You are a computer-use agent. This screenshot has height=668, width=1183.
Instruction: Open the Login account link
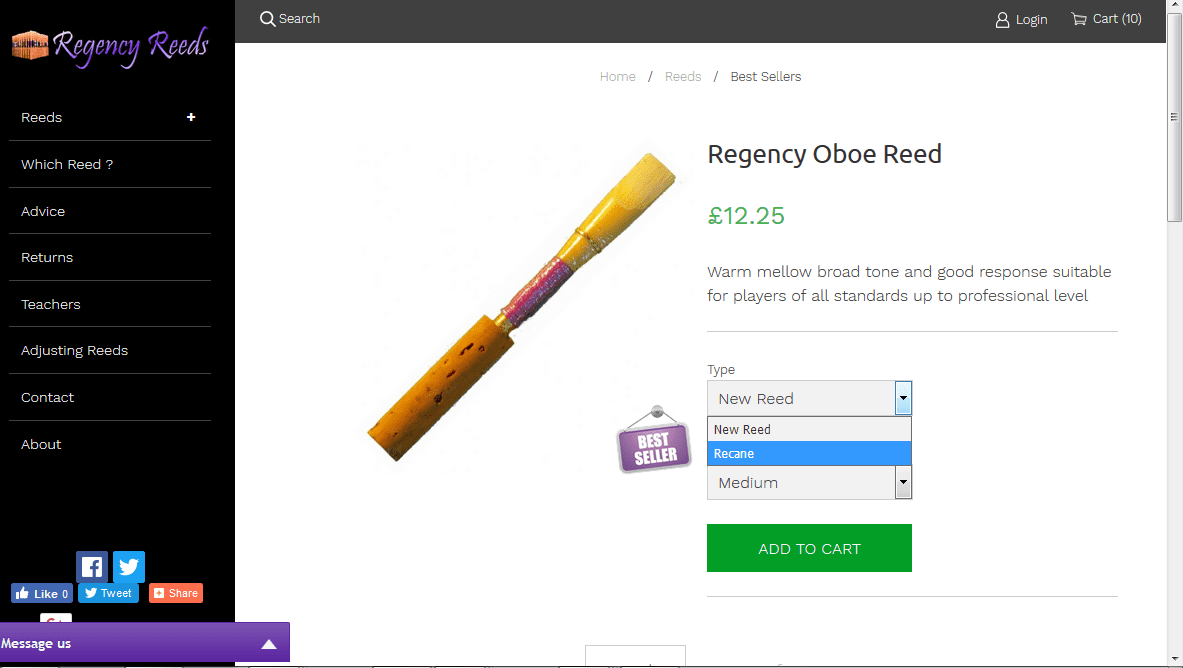tap(1021, 19)
